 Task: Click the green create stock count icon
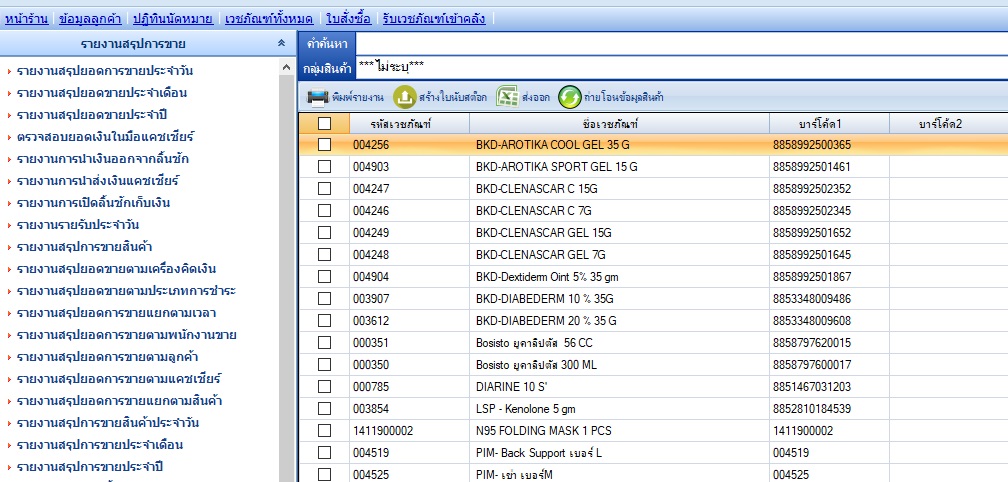[x=404, y=98]
